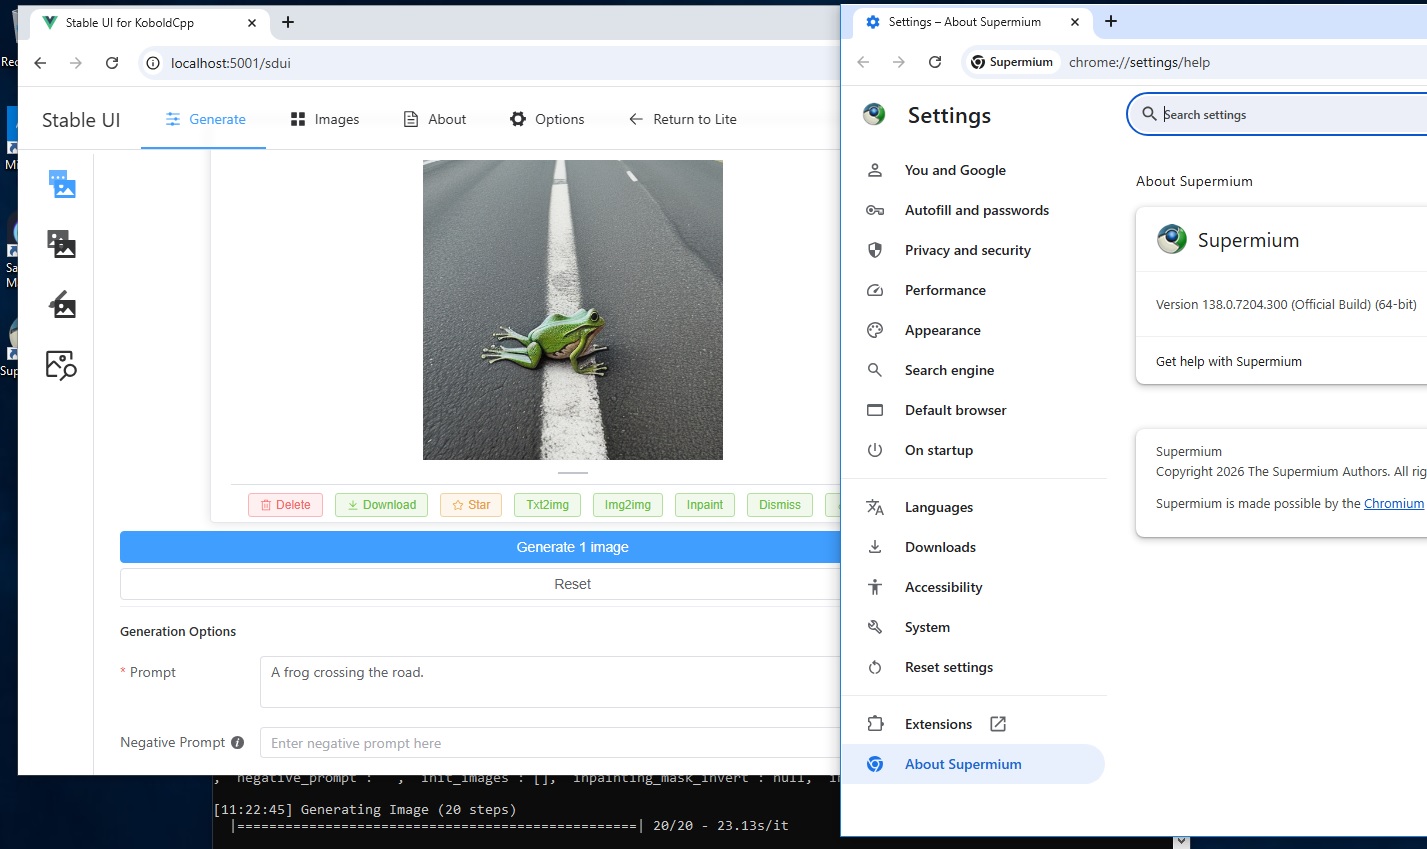Download the generated frog image

point(382,505)
